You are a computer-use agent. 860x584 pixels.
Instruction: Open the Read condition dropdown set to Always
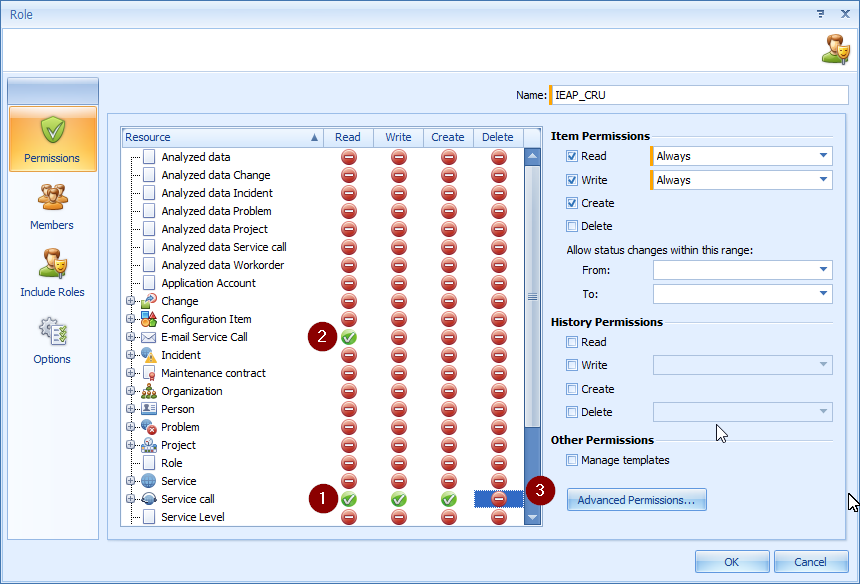[x=822, y=156]
